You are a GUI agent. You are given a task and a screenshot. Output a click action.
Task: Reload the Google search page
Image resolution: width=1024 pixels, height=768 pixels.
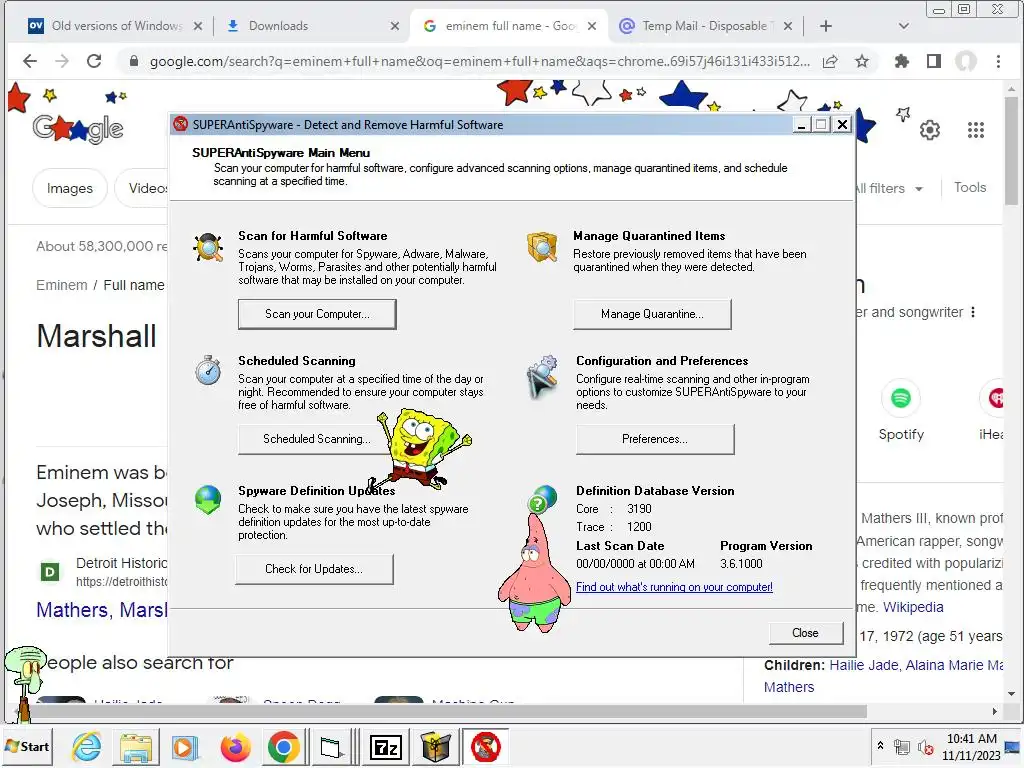[x=94, y=61]
